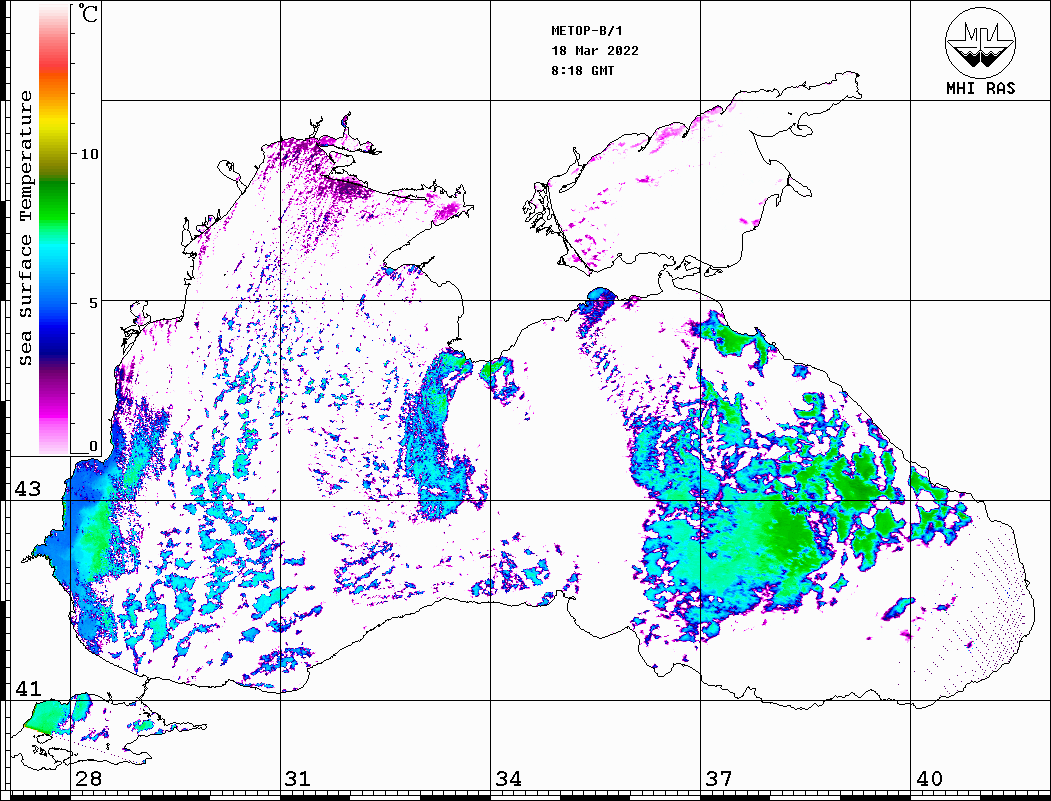The image size is (1051, 801).
Task: Click the '8:18 GMT' time text
Action: [582, 71]
